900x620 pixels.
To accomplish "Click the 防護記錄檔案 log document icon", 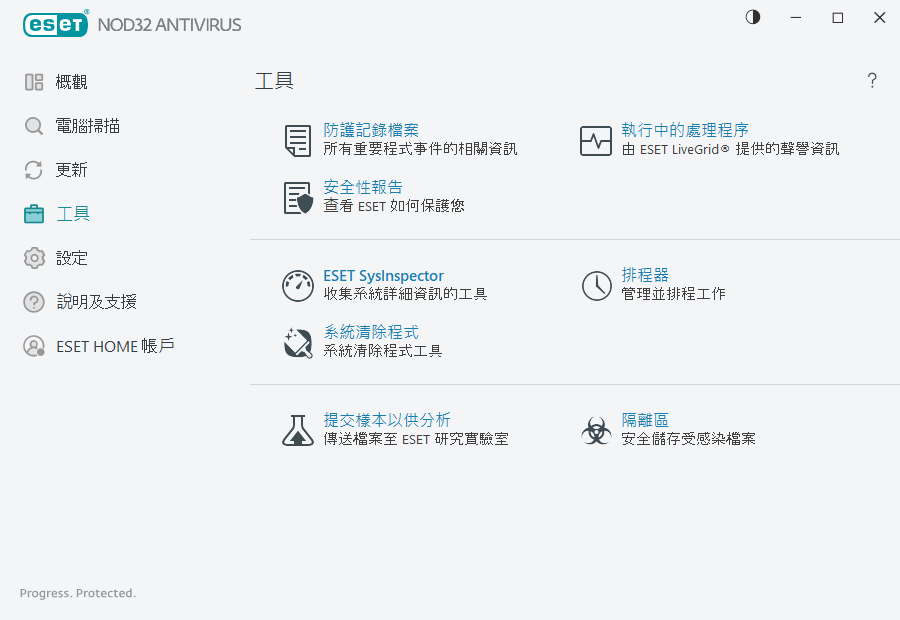I will click(298, 140).
